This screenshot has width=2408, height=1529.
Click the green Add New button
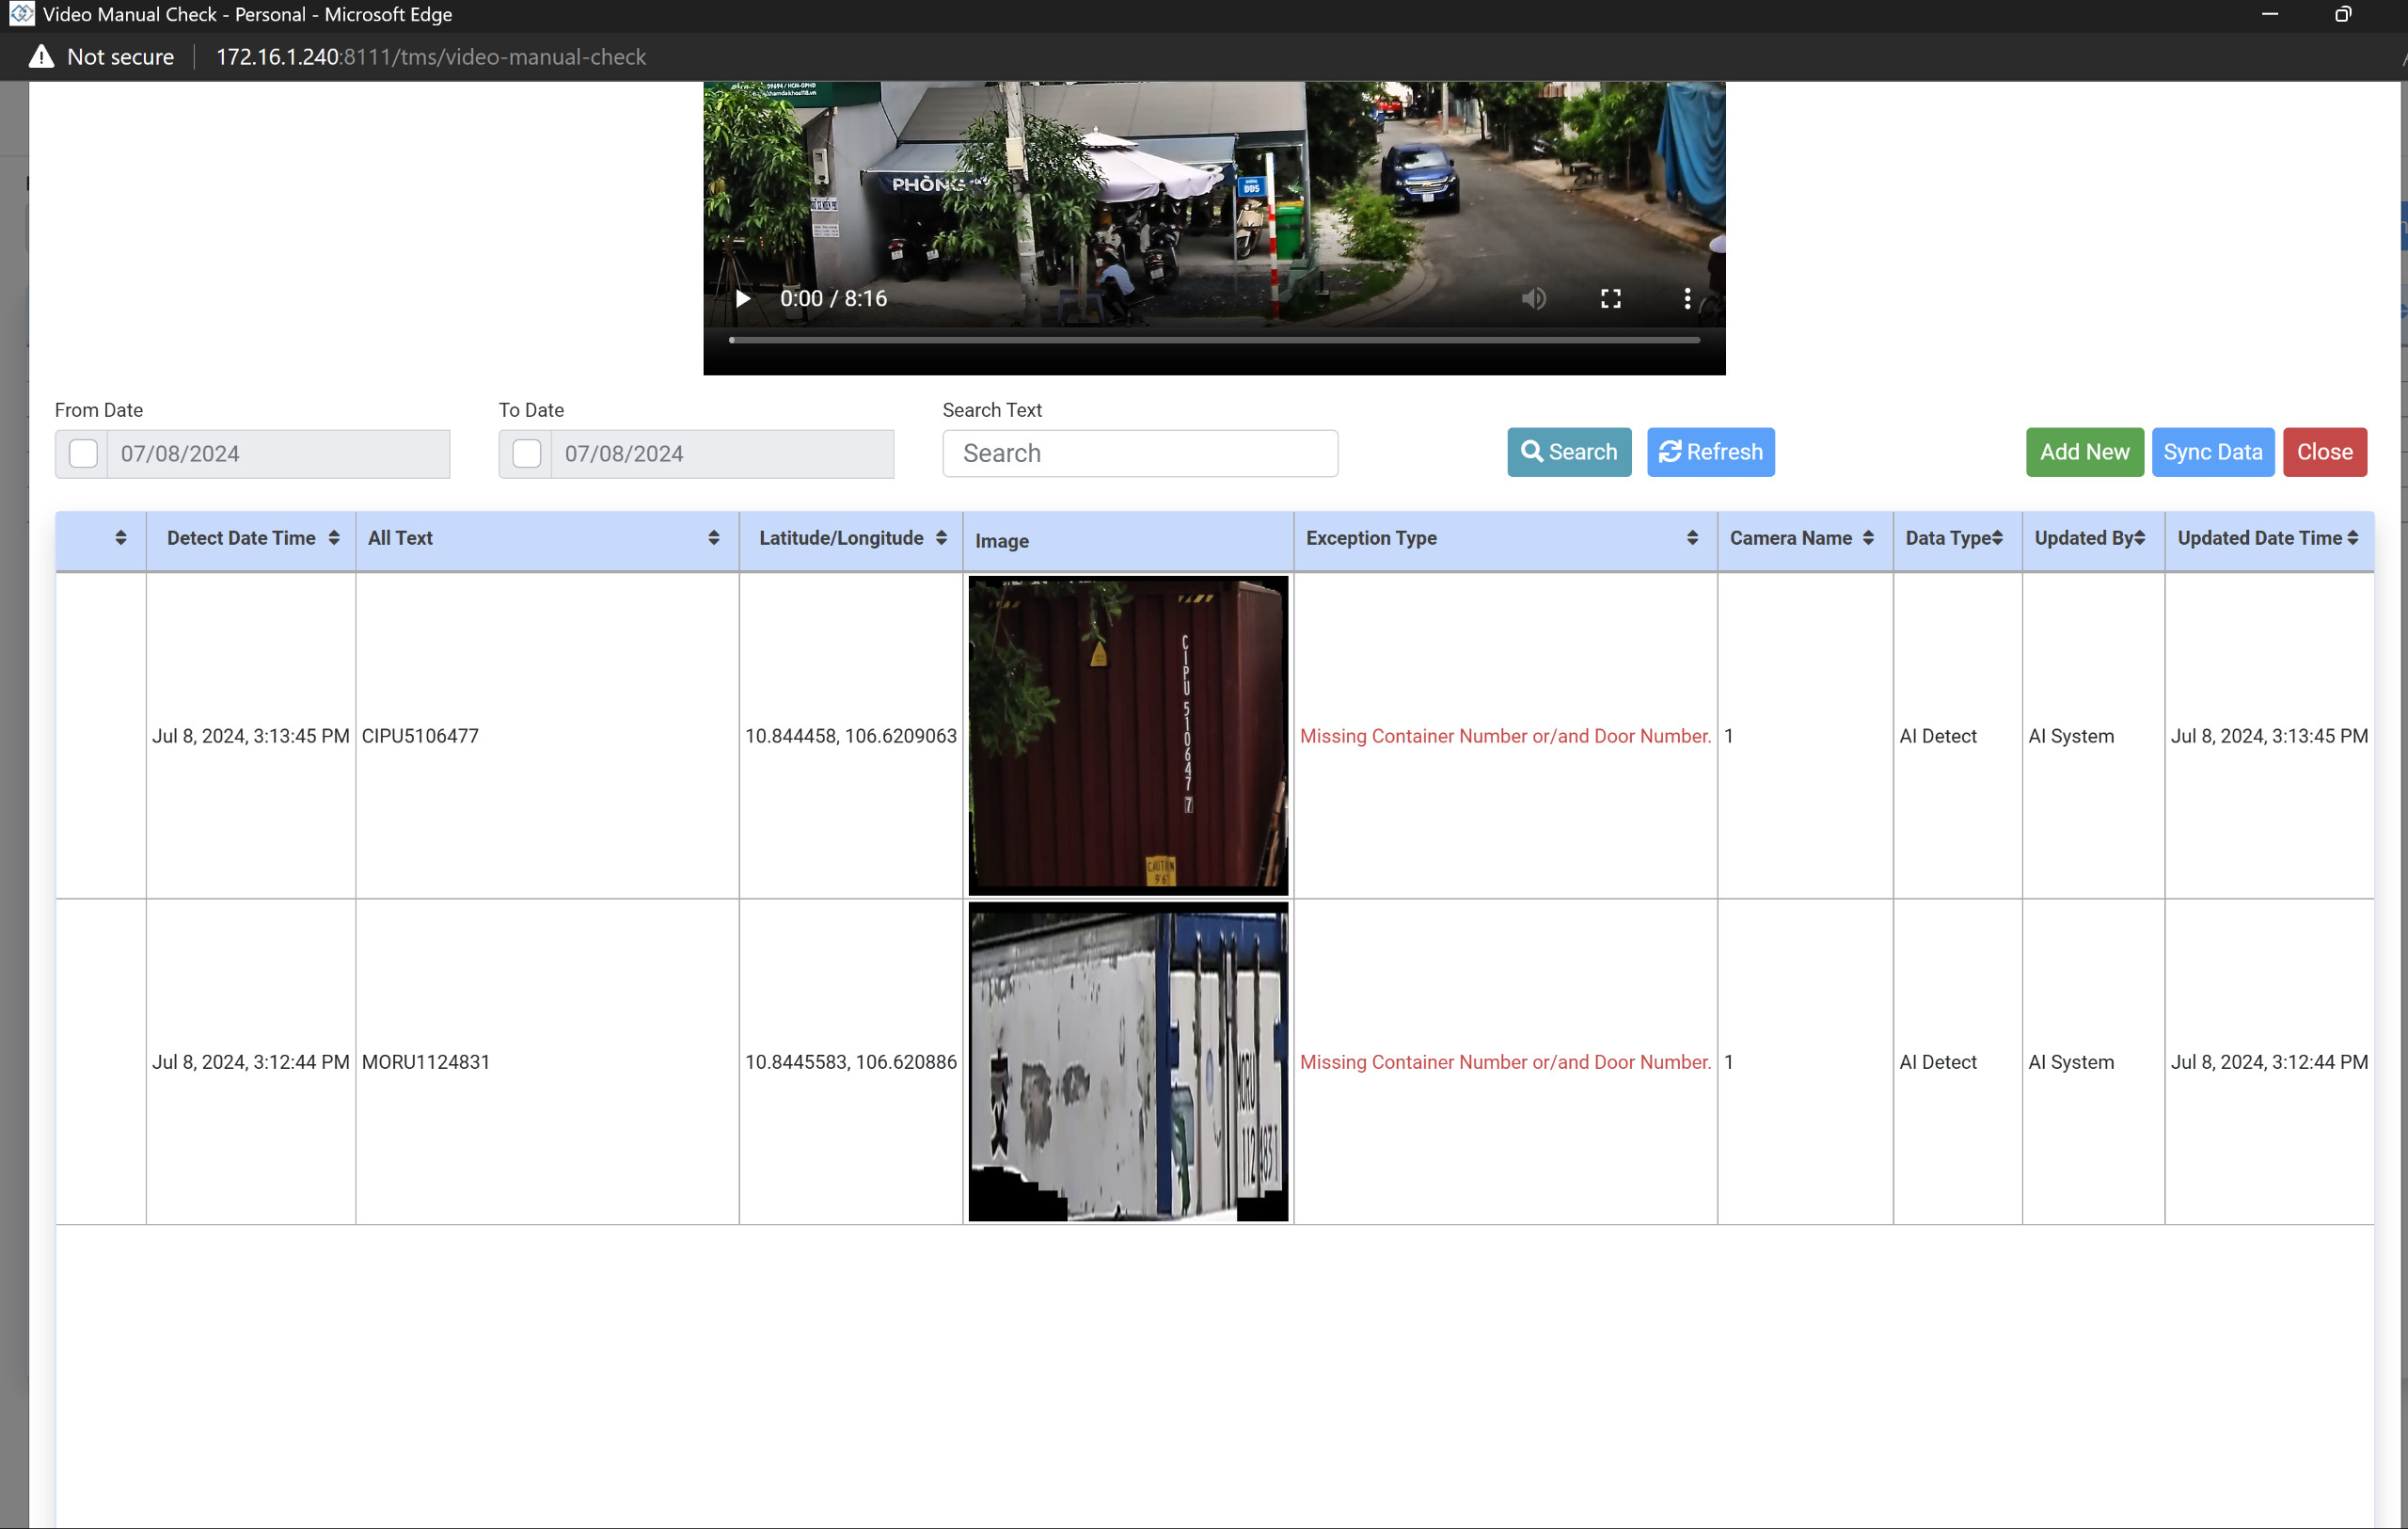pos(2084,452)
